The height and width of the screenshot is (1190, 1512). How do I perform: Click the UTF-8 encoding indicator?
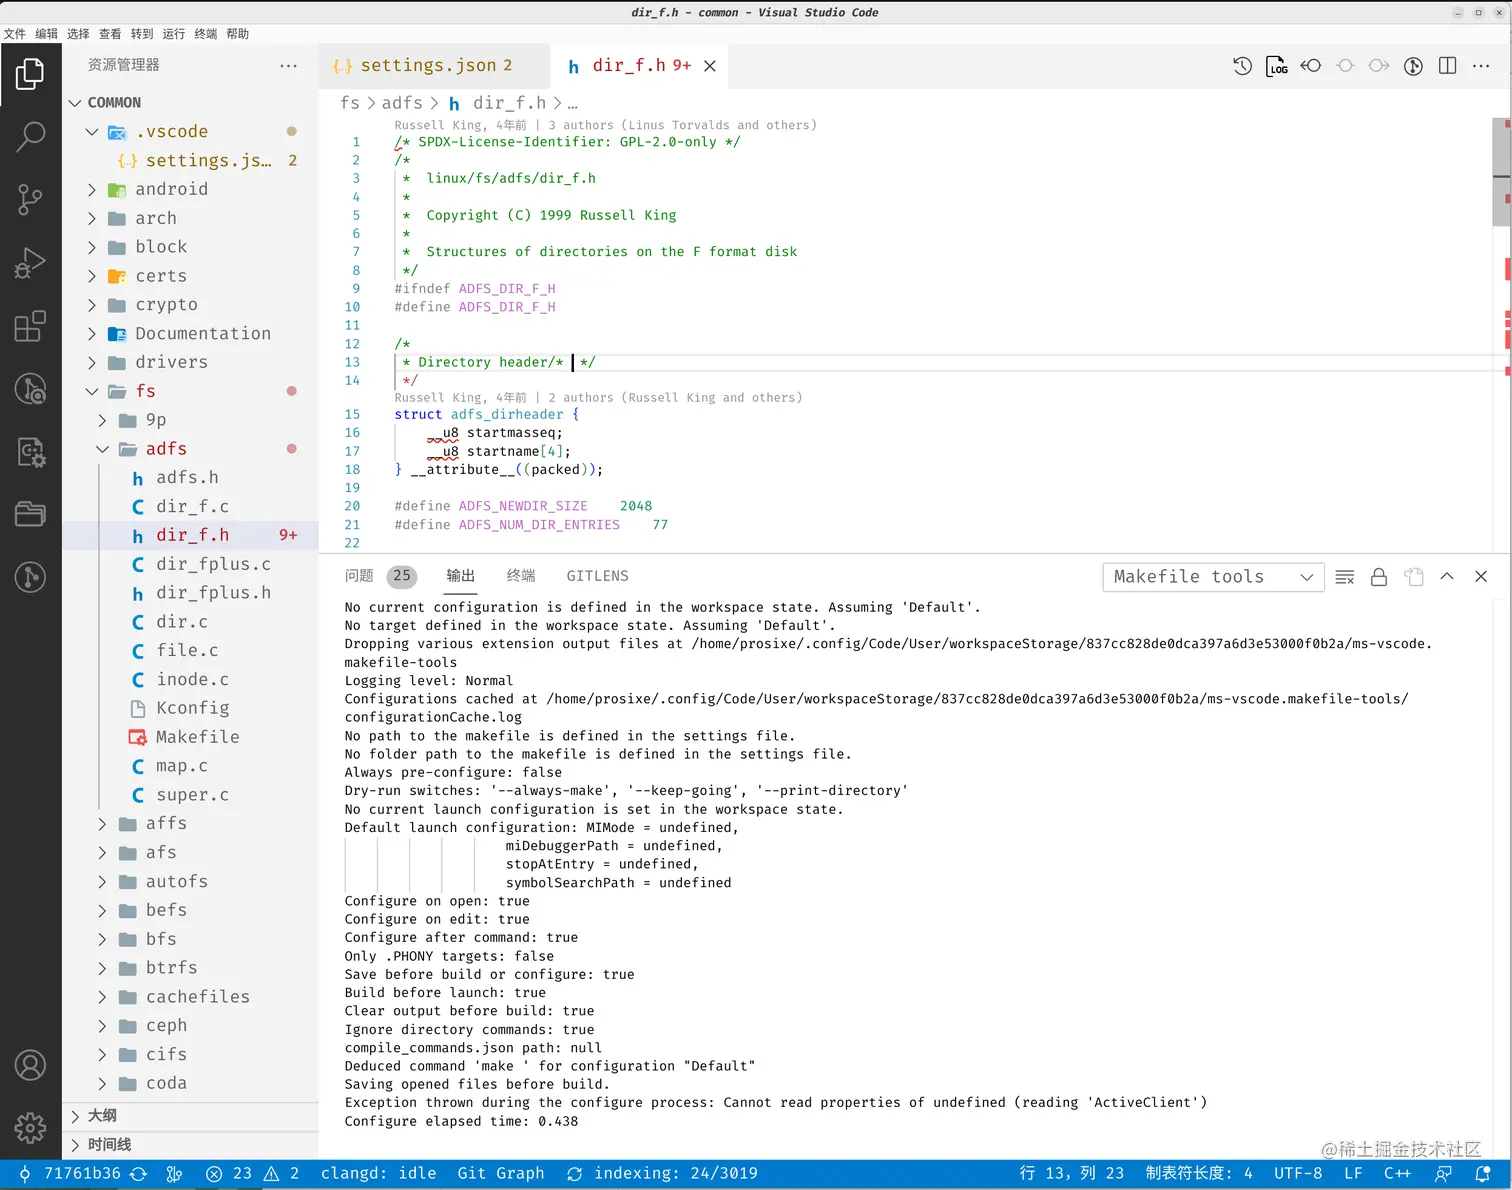(1297, 1174)
